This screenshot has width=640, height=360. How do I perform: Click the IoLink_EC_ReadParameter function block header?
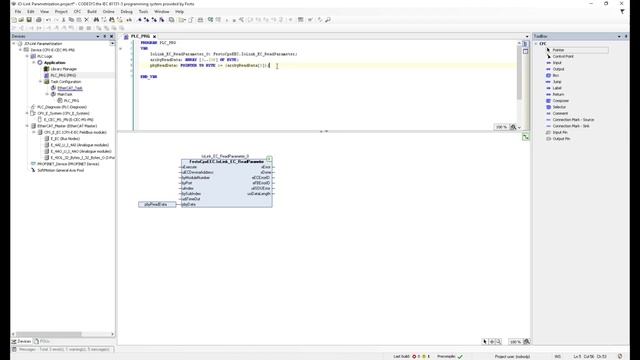pos(227,162)
